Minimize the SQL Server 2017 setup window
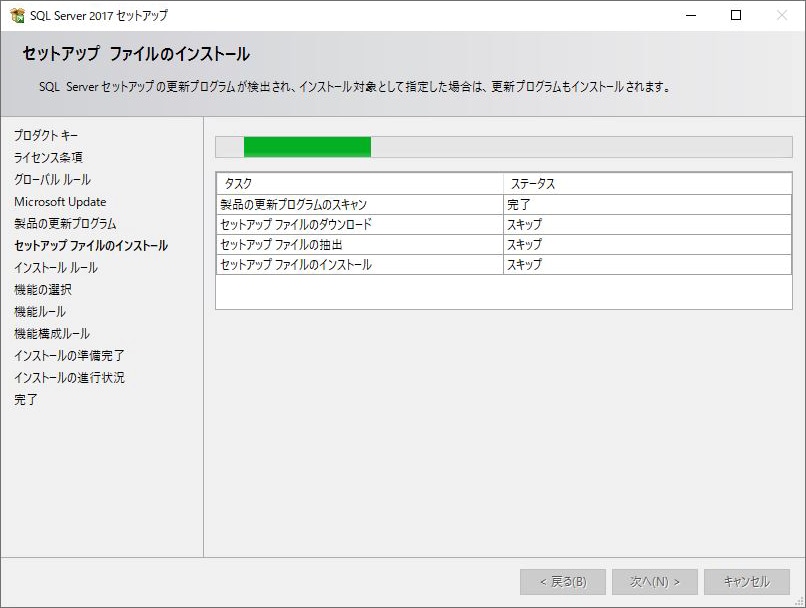 click(691, 15)
